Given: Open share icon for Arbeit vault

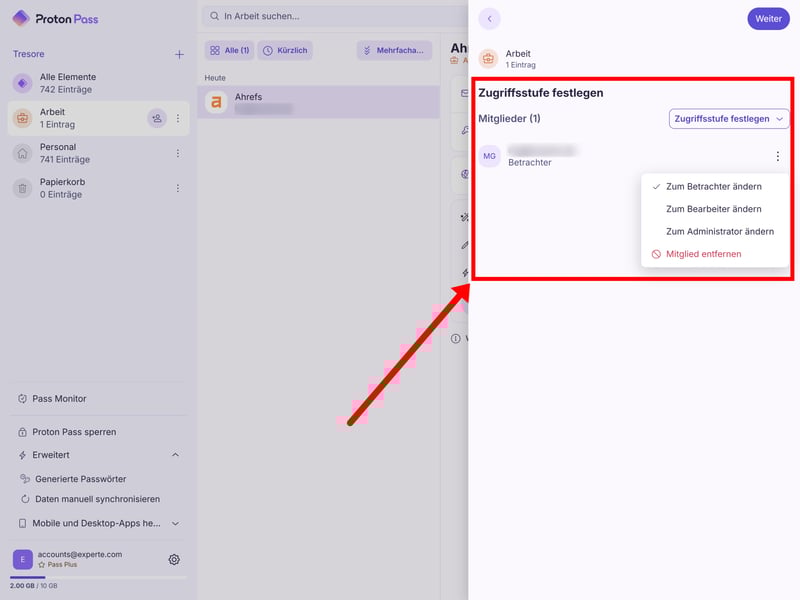Looking at the screenshot, I should coord(157,118).
